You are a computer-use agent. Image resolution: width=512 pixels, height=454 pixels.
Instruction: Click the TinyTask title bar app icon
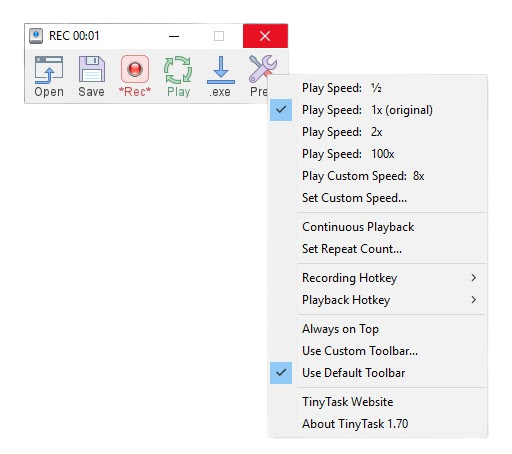point(36,36)
